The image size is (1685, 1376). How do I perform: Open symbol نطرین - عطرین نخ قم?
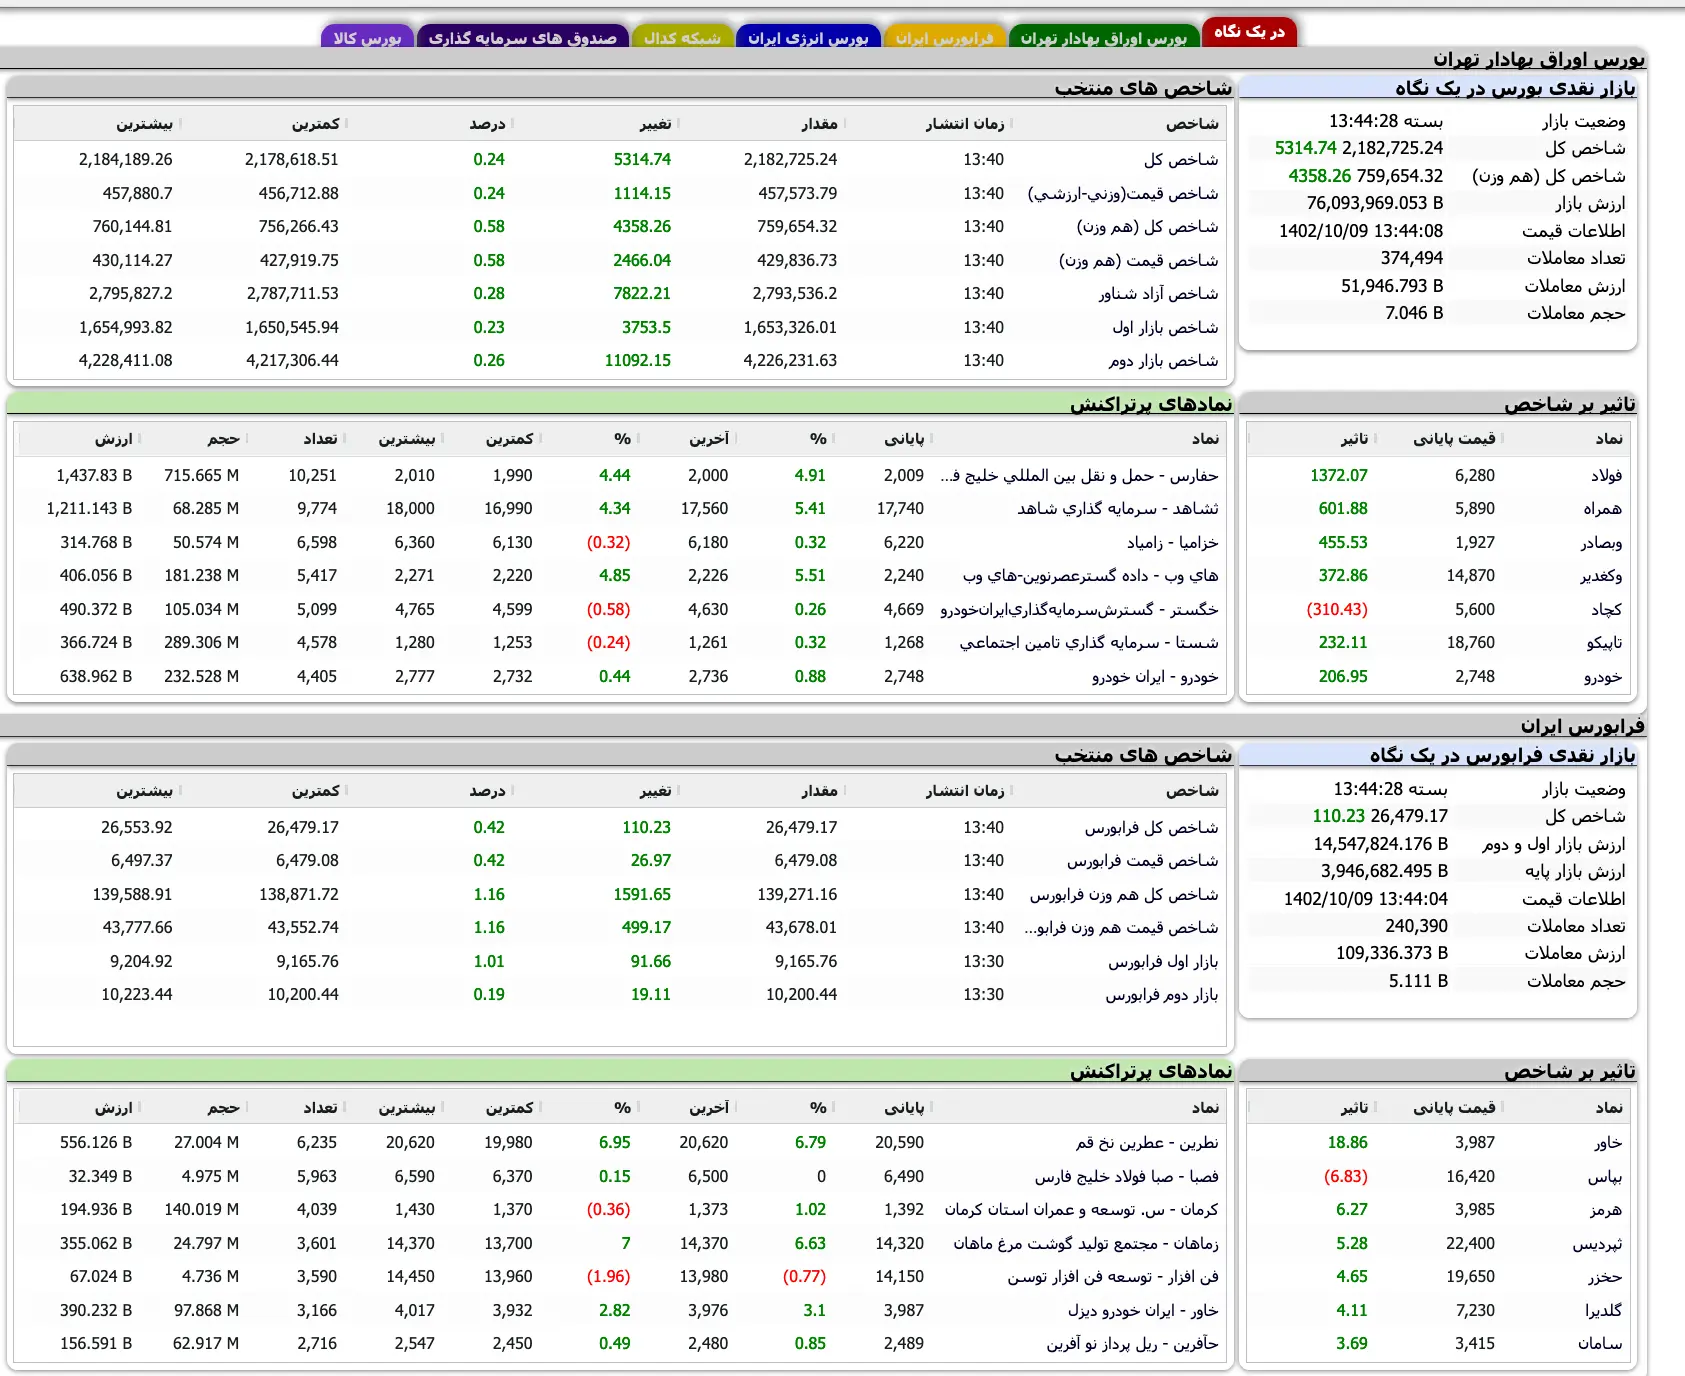coord(1147,1143)
